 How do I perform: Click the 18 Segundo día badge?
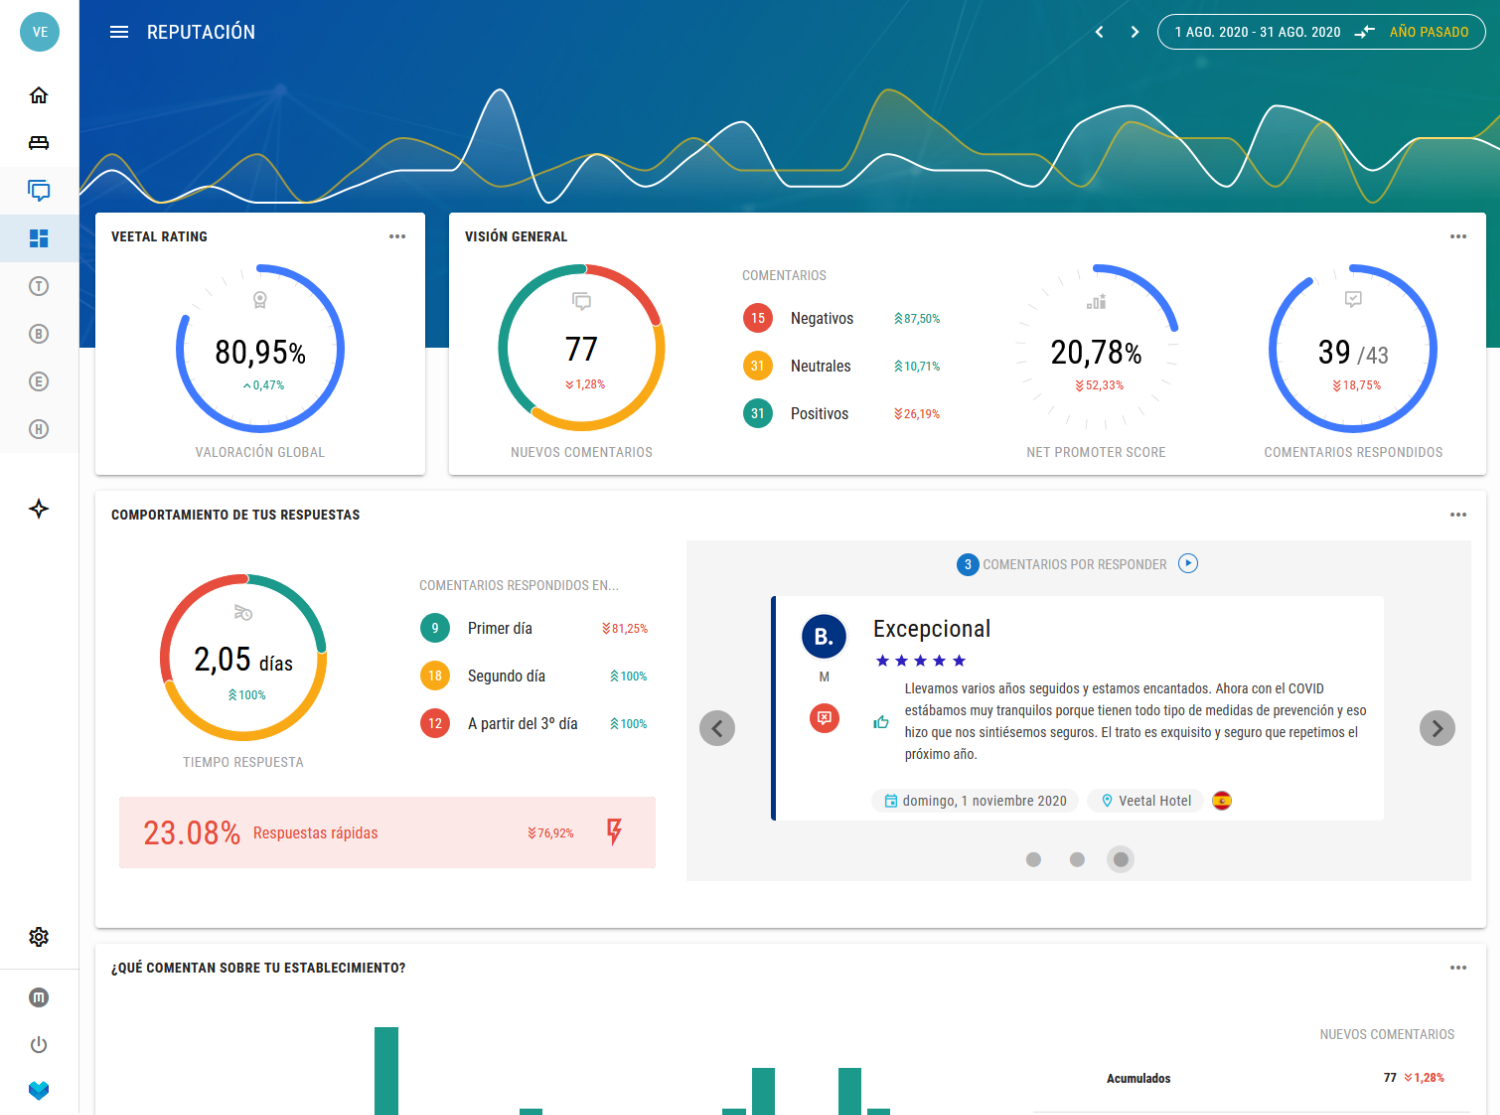click(x=435, y=676)
